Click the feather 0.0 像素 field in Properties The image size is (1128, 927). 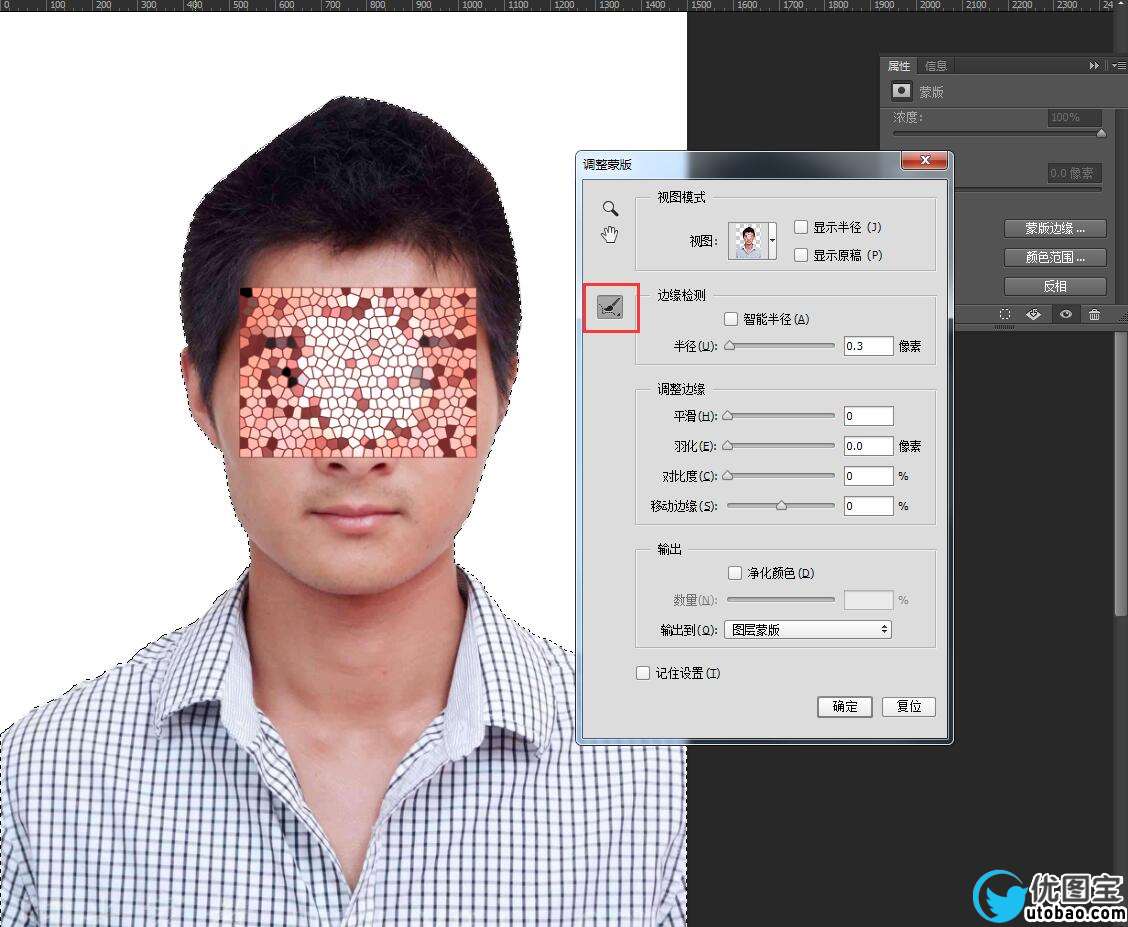pyautogui.click(x=1073, y=173)
